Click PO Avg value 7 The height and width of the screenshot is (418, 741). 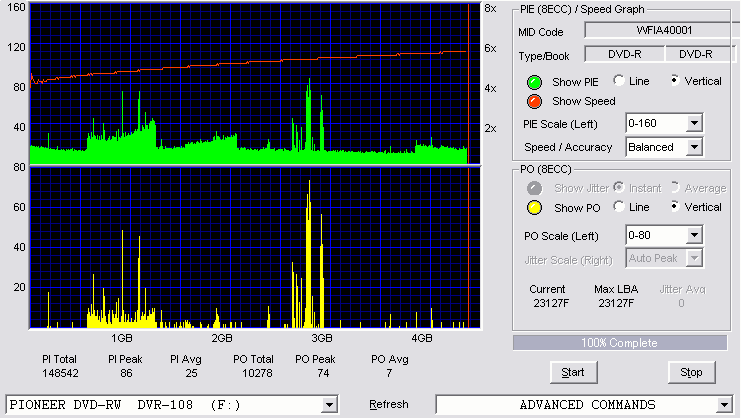(x=389, y=373)
